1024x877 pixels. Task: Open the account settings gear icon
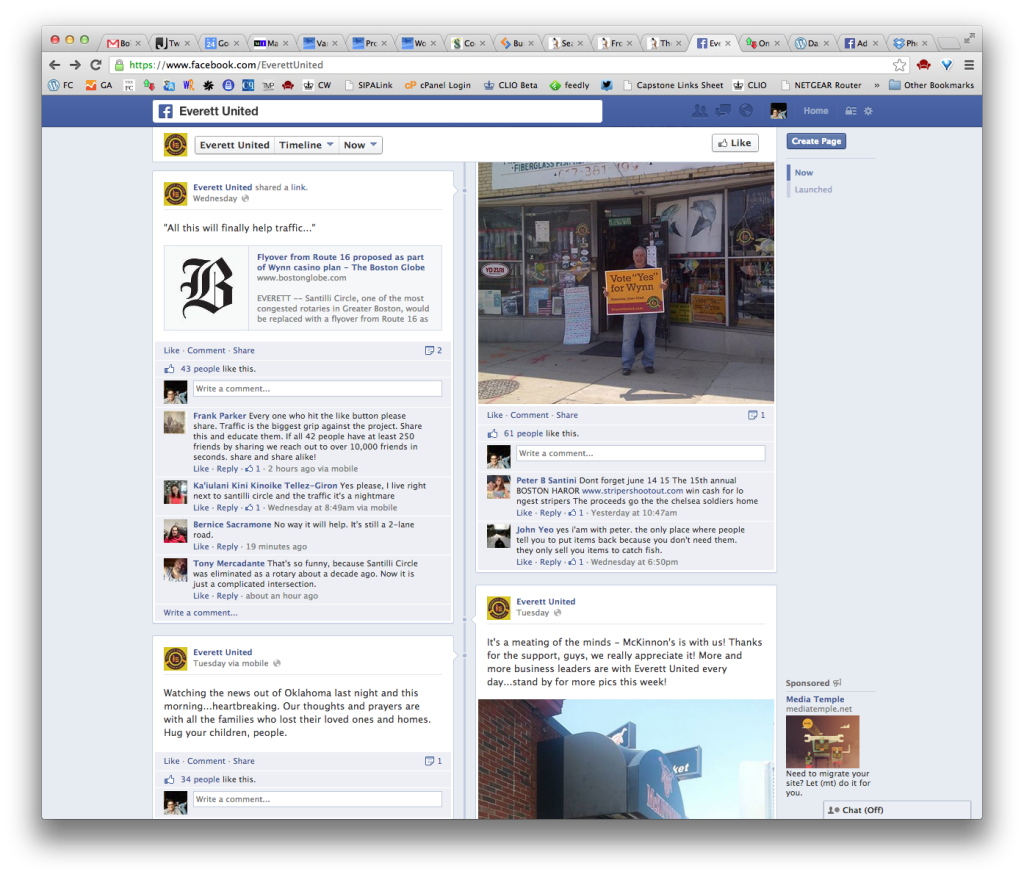pos(868,111)
